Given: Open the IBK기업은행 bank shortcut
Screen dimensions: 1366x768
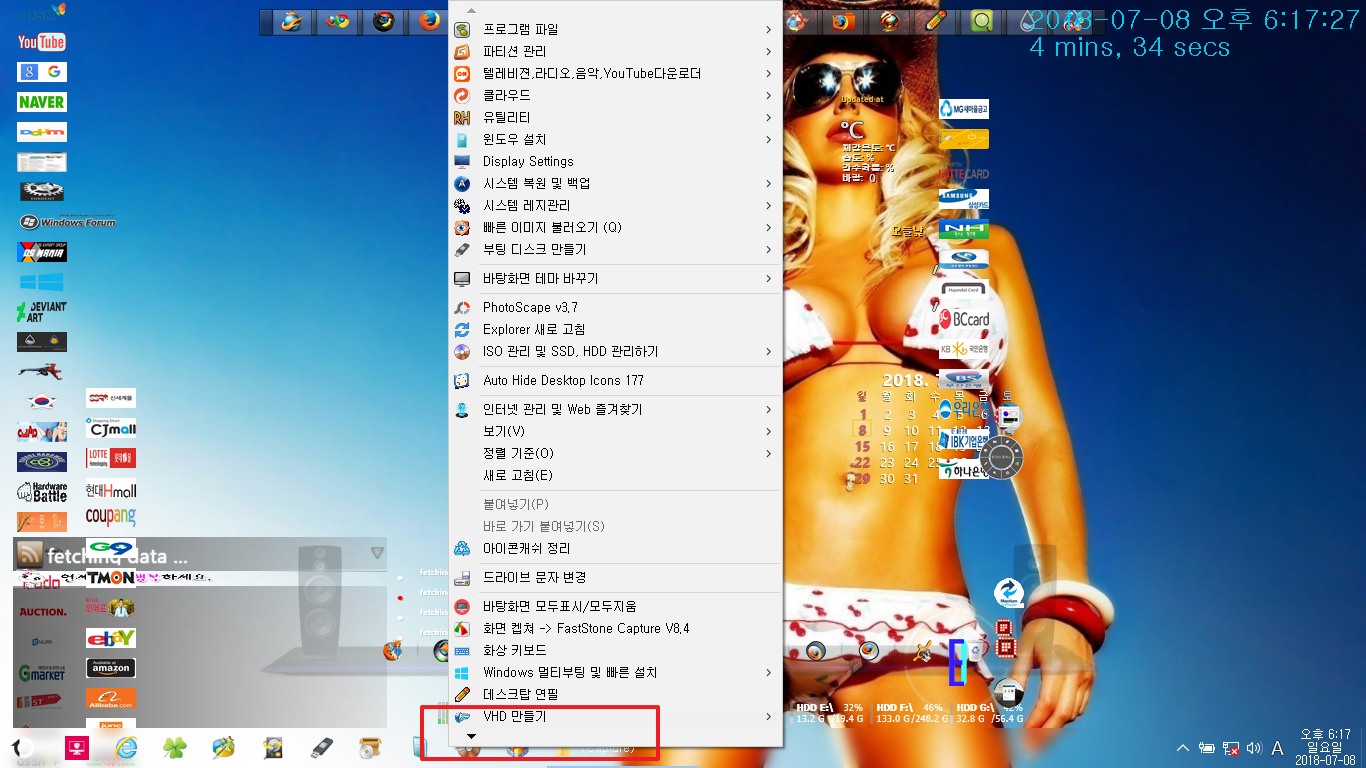Looking at the screenshot, I should click(x=964, y=440).
